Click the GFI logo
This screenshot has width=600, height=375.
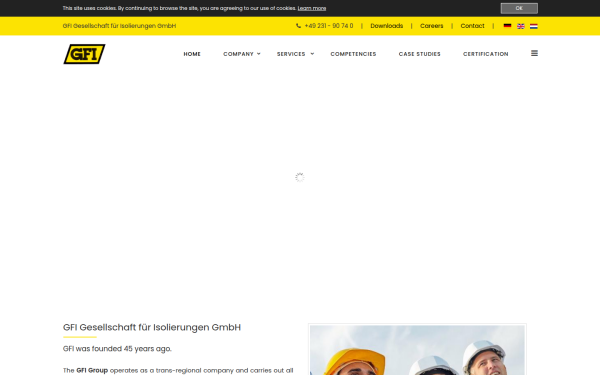click(x=84, y=54)
